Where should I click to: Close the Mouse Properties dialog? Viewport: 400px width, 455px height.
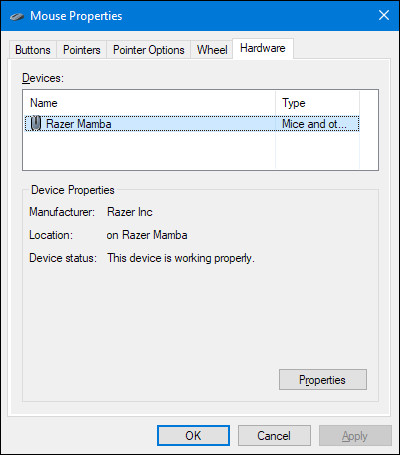click(x=384, y=15)
